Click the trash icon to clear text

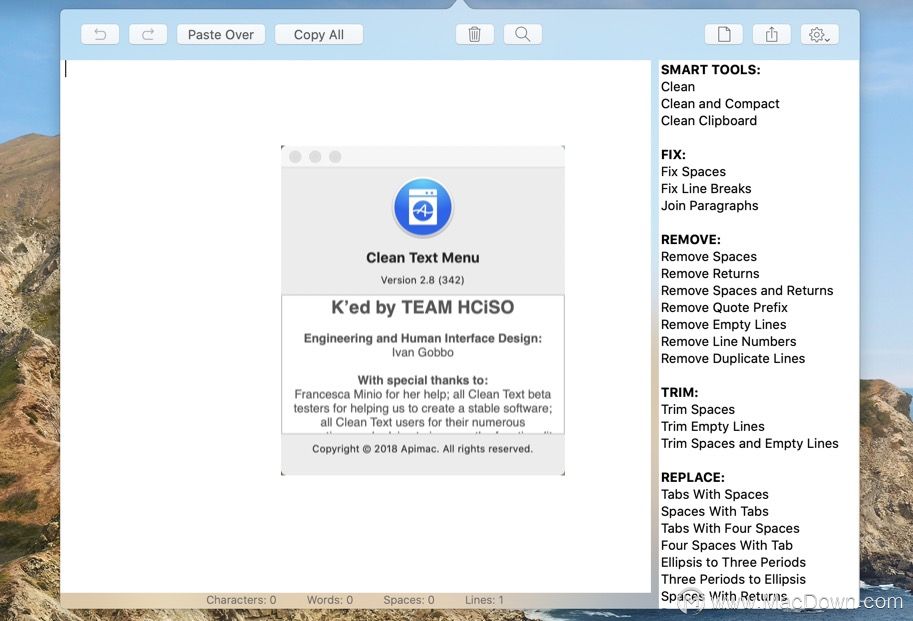click(x=475, y=34)
